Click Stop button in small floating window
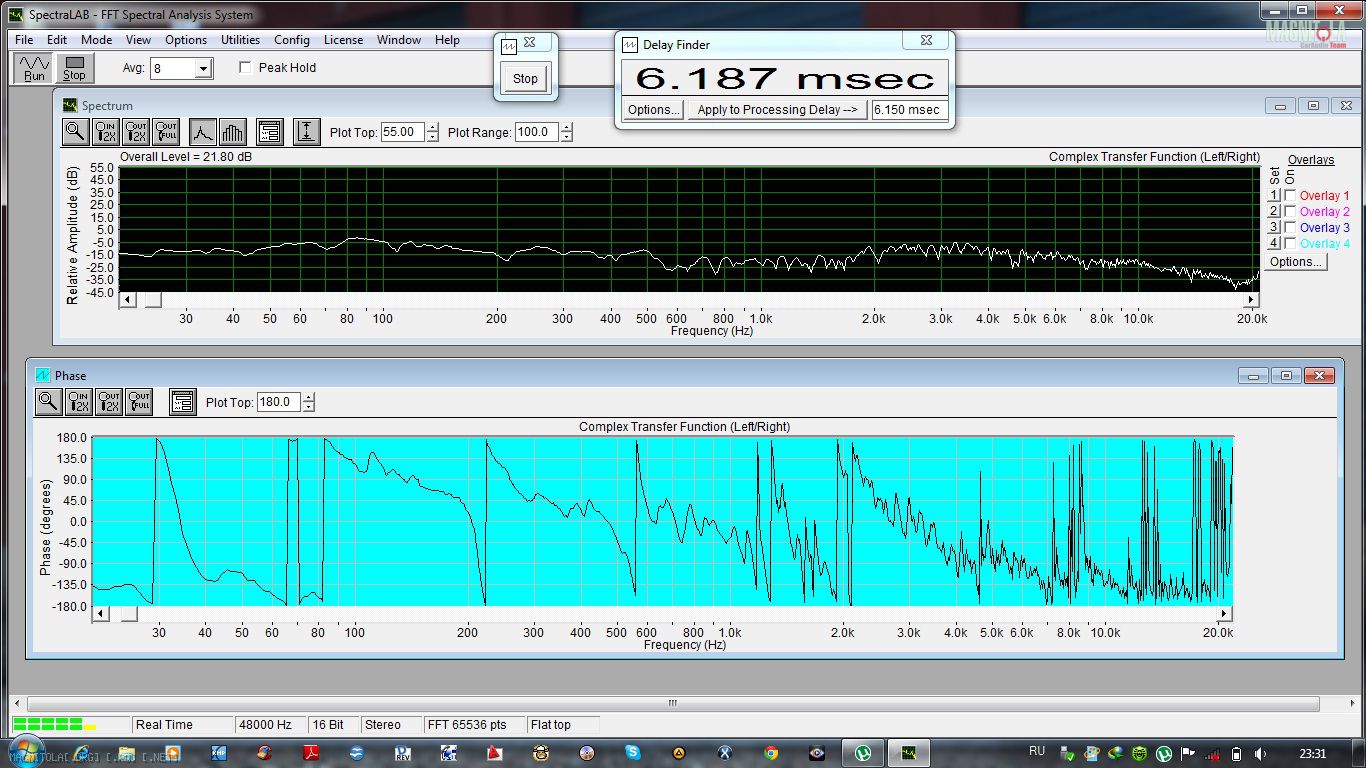The width and height of the screenshot is (1366, 768). click(525, 78)
